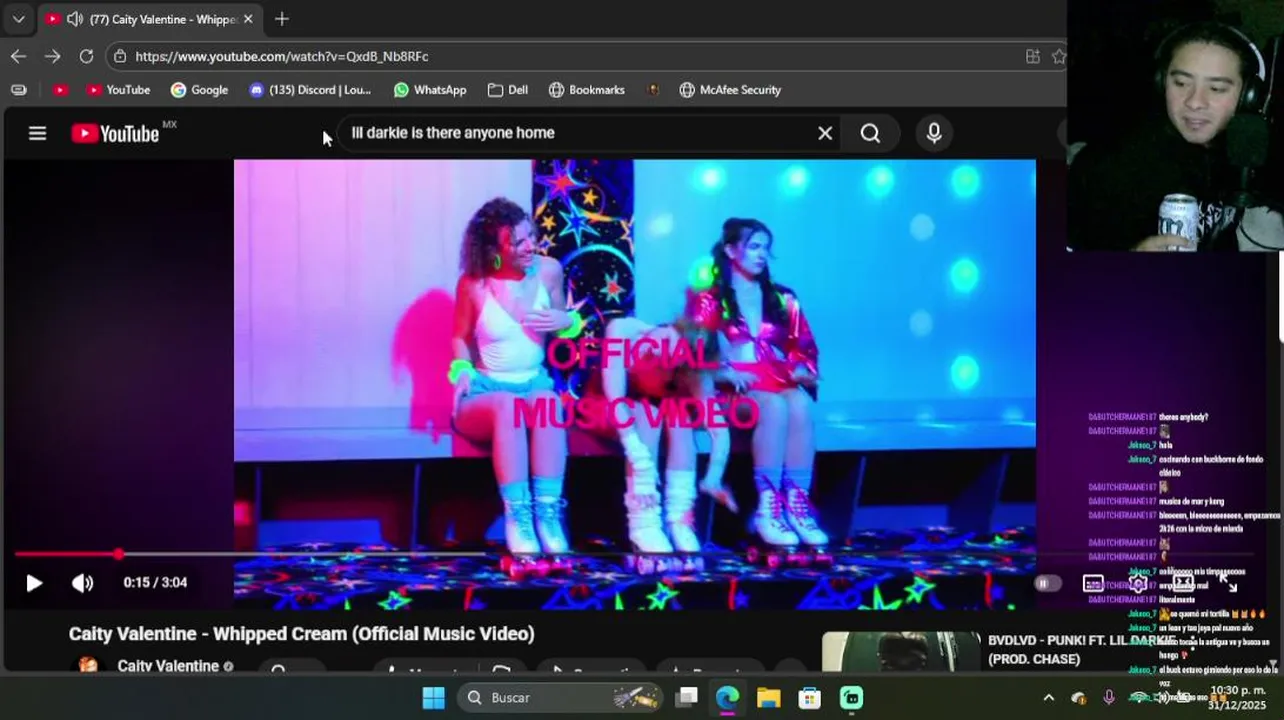
Task: Open Microsoft Store from the taskbar
Action: 810,697
